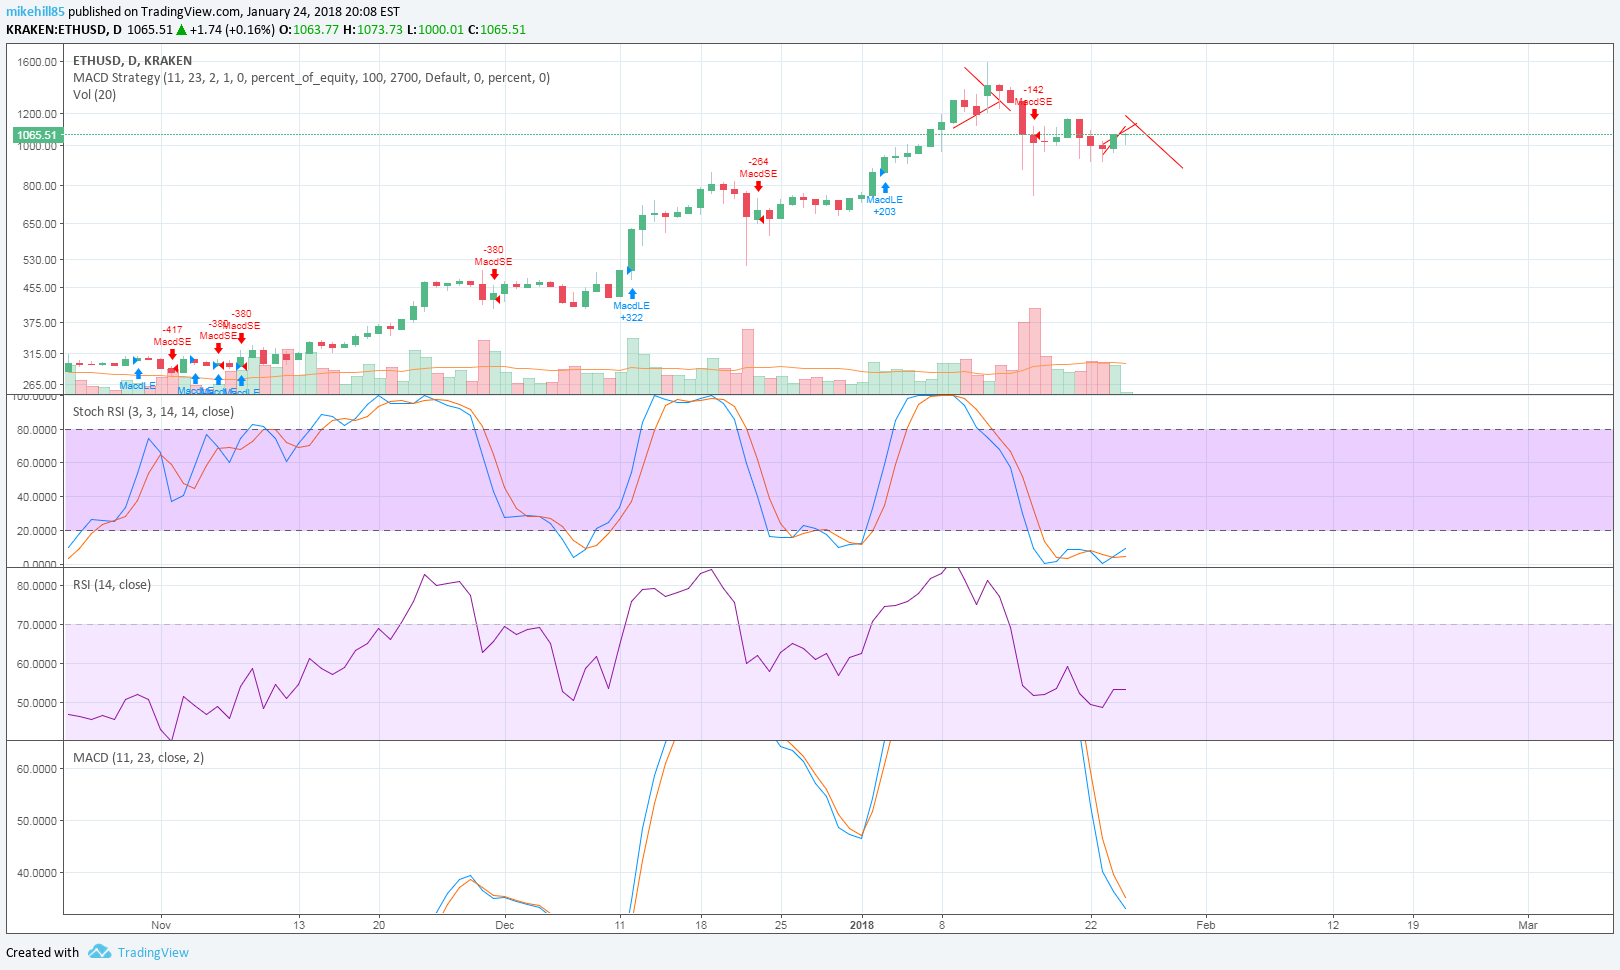
Task: Click the -417 MacdSE trade label
Action: (x=173, y=336)
